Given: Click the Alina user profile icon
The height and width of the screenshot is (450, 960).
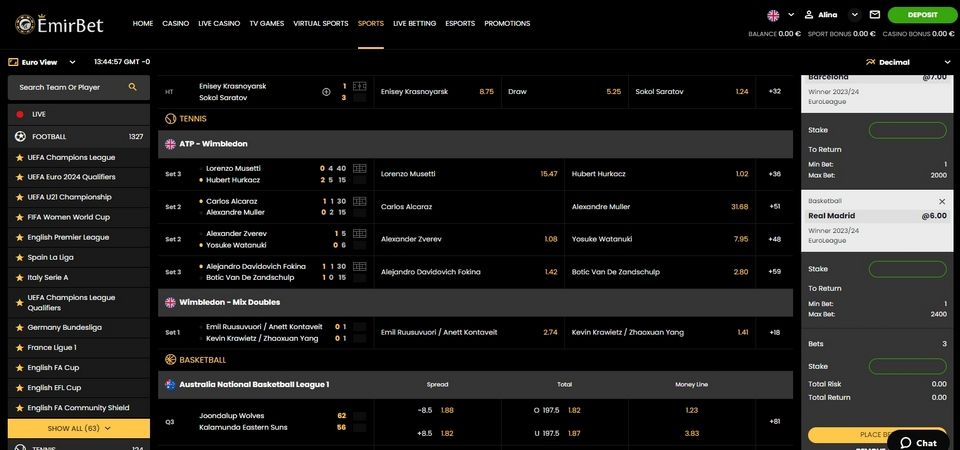Looking at the screenshot, I should (809, 15).
